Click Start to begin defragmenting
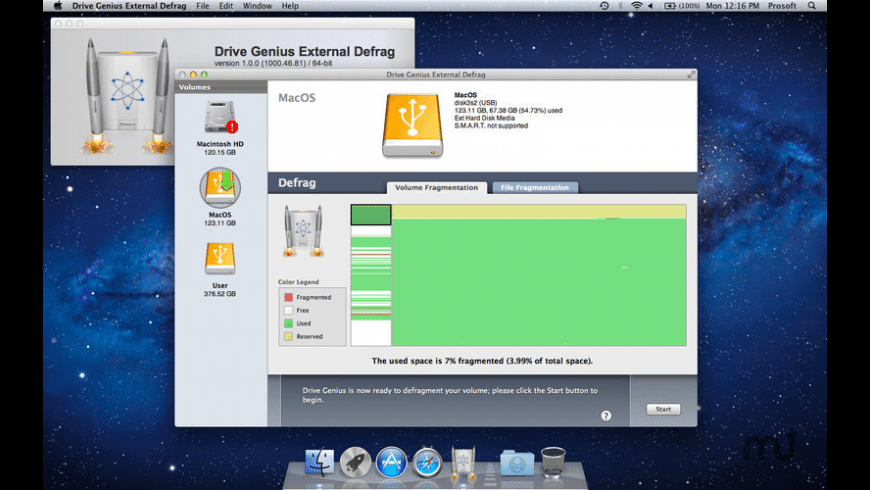This screenshot has height=490, width=870. [663, 409]
